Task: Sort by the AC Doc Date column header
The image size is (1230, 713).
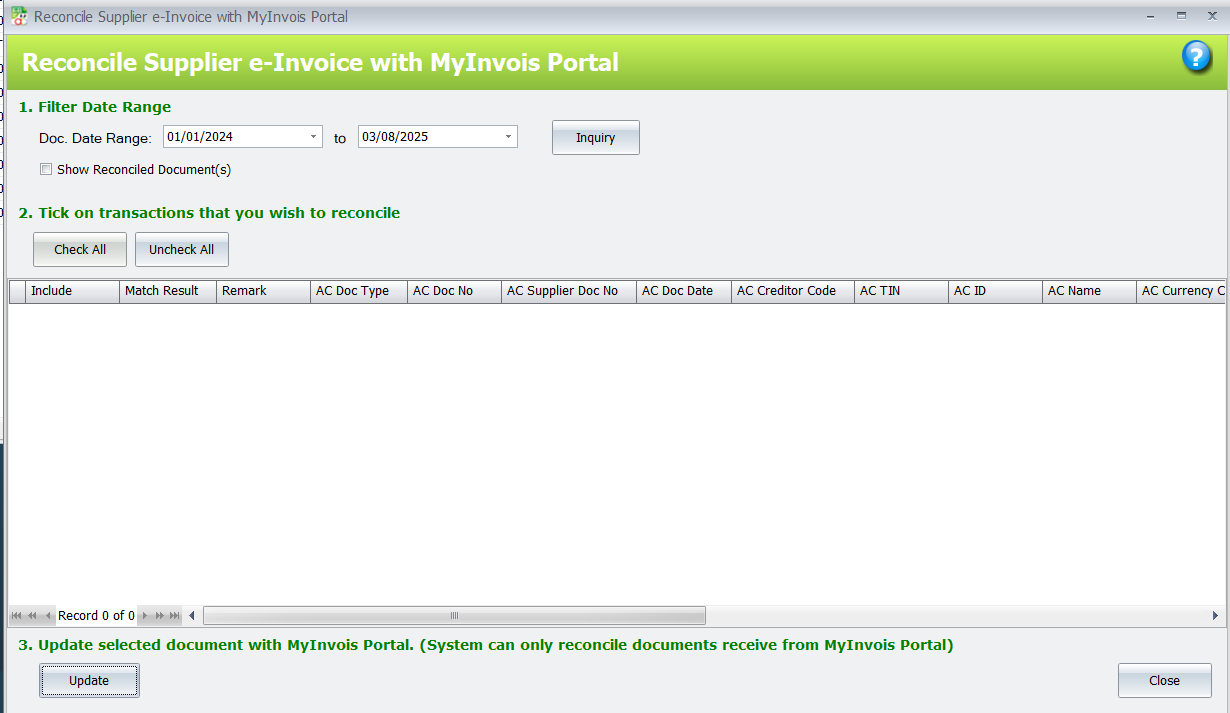Action: coord(684,291)
